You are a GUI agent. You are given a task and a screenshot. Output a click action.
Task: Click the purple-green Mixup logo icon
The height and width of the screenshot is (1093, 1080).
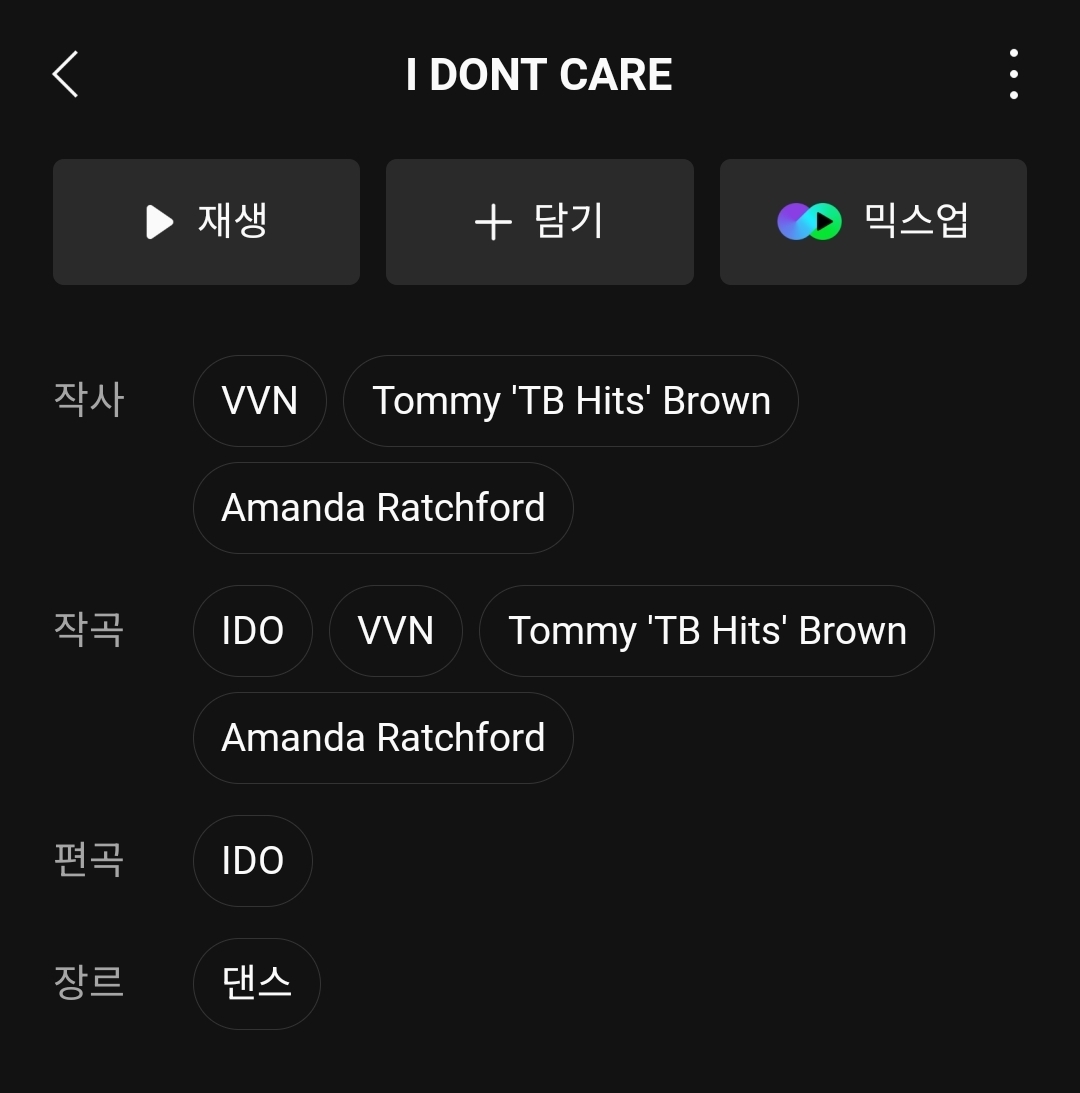coord(809,222)
